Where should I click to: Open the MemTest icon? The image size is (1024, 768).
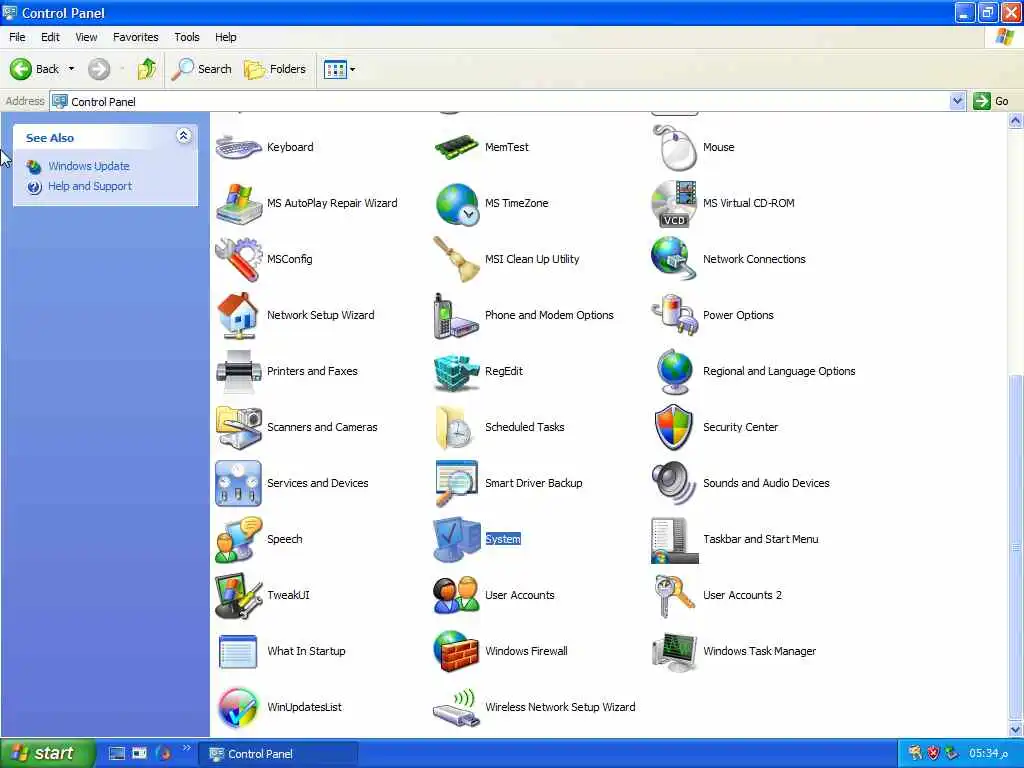pos(456,147)
